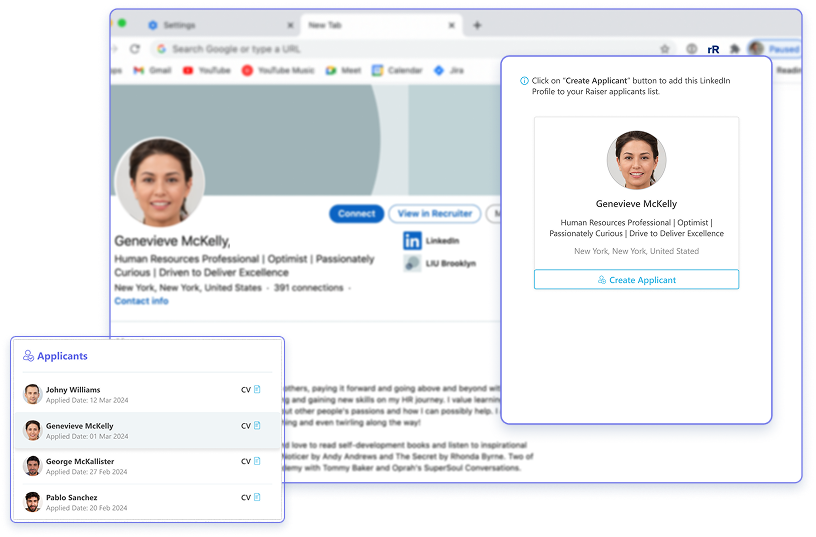Select George McKallister applicant avatar
Screen dimensions: 816x537
coord(32,466)
